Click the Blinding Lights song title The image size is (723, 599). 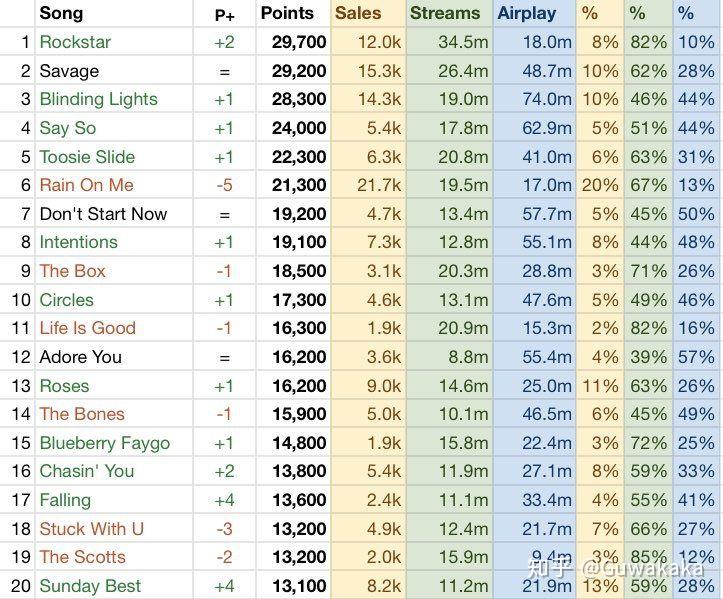[98, 99]
